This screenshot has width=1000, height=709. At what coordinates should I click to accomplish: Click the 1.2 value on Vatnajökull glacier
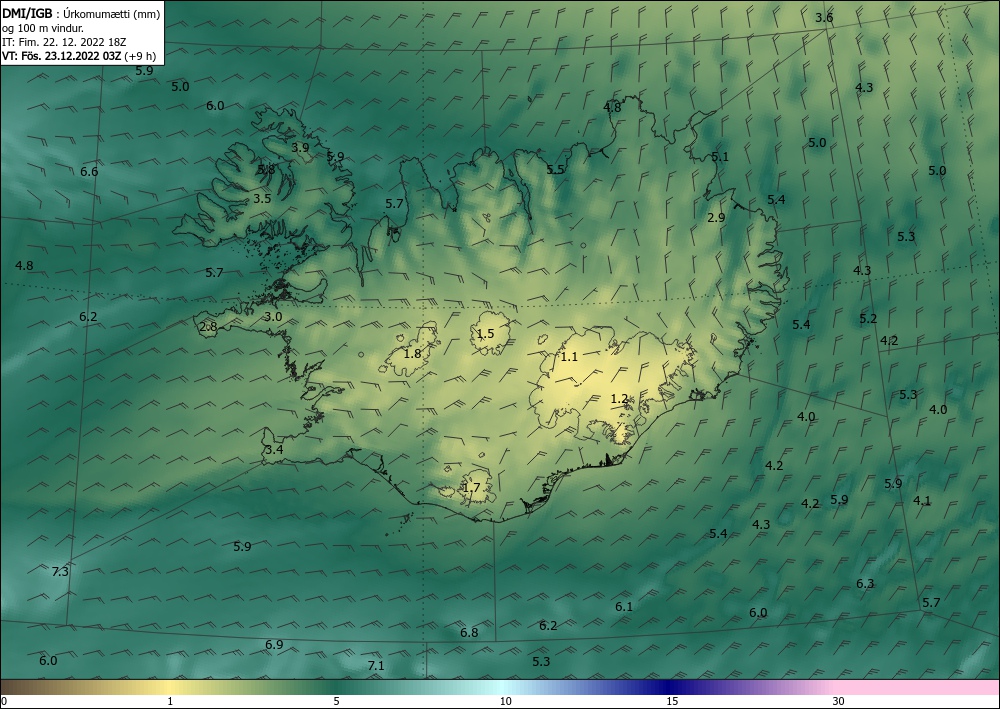pyautogui.click(x=619, y=398)
